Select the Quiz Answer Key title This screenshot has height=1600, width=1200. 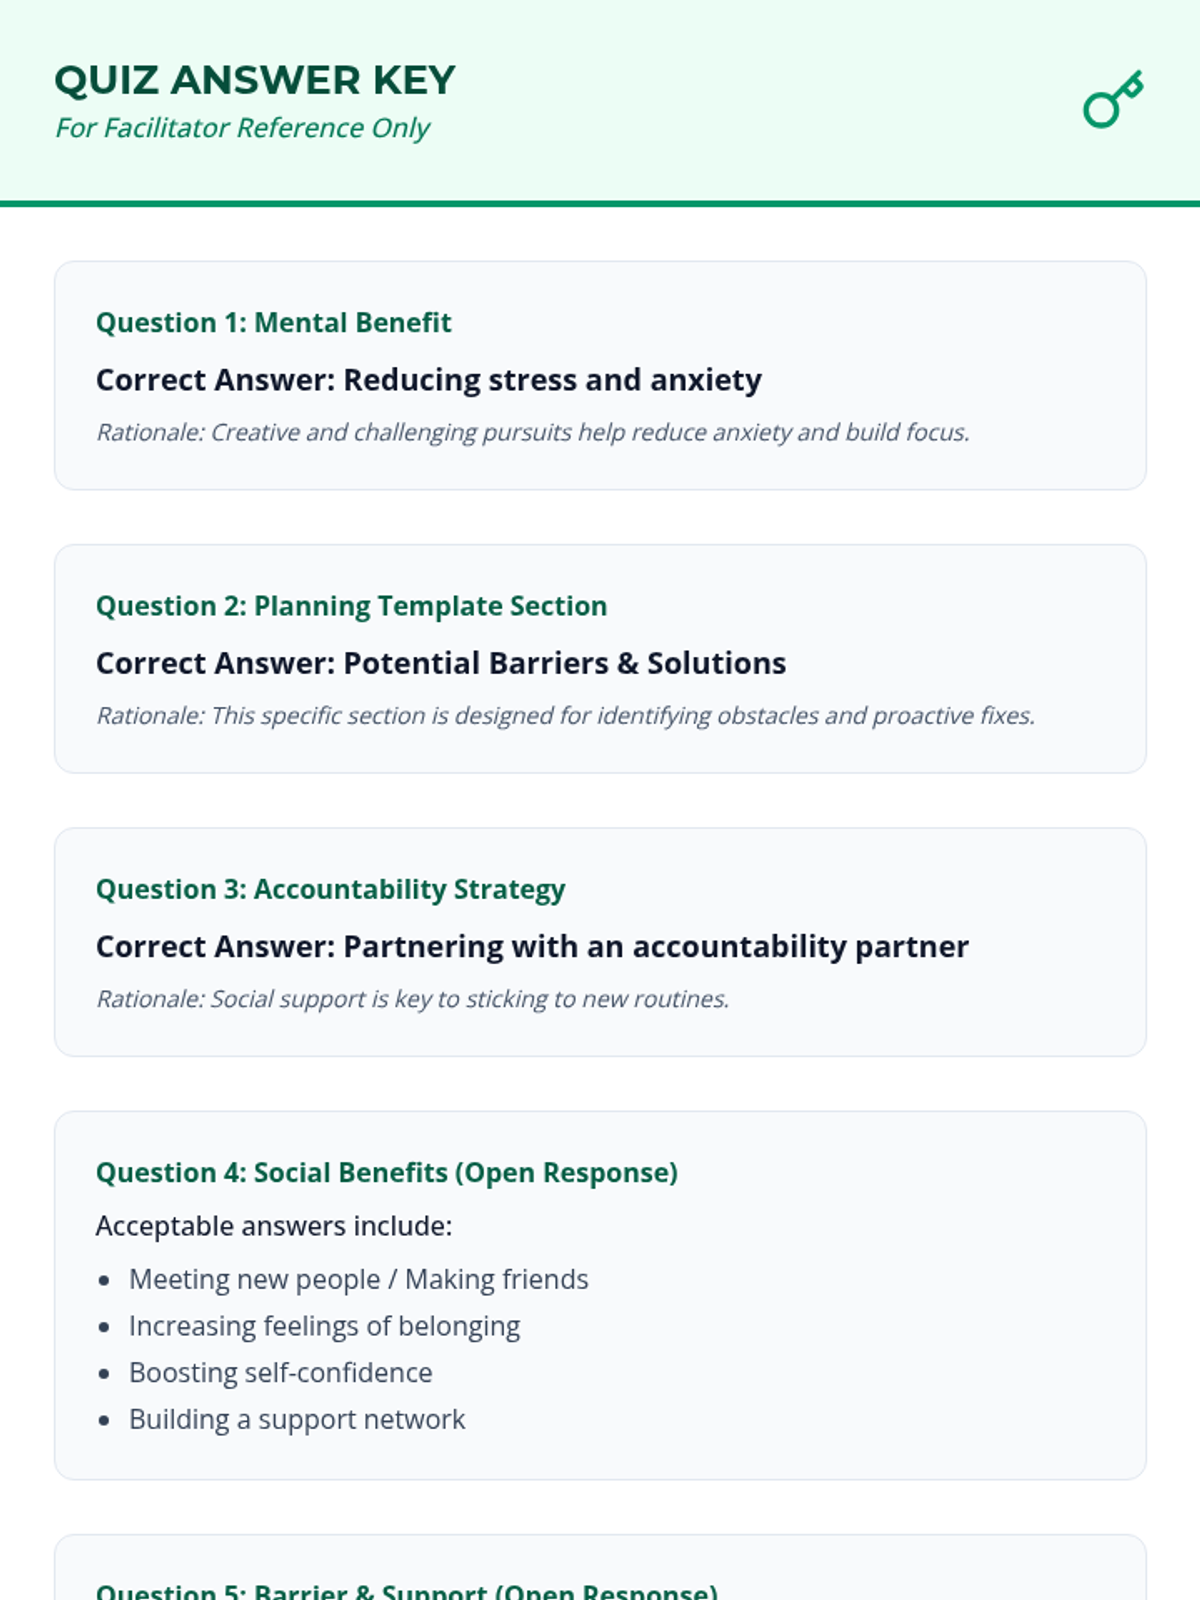255,80
